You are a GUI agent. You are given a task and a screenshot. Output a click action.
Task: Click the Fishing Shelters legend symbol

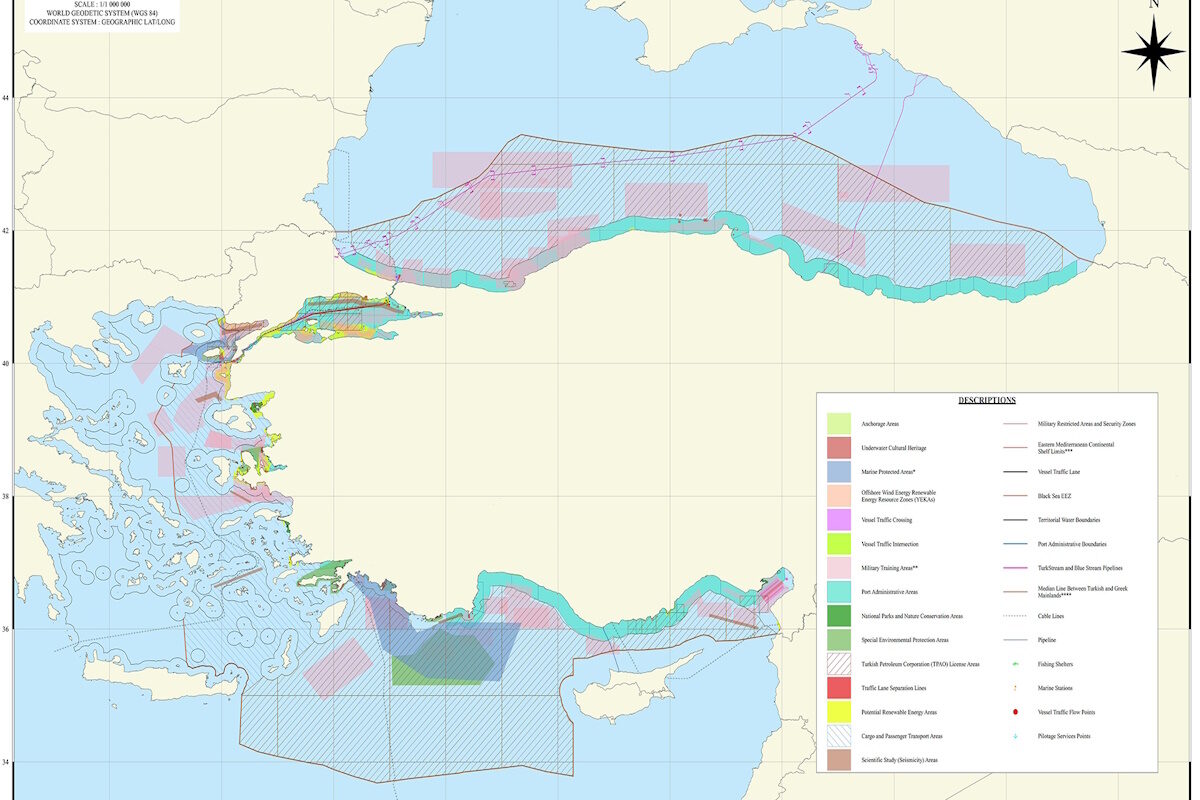tap(1015, 664)
